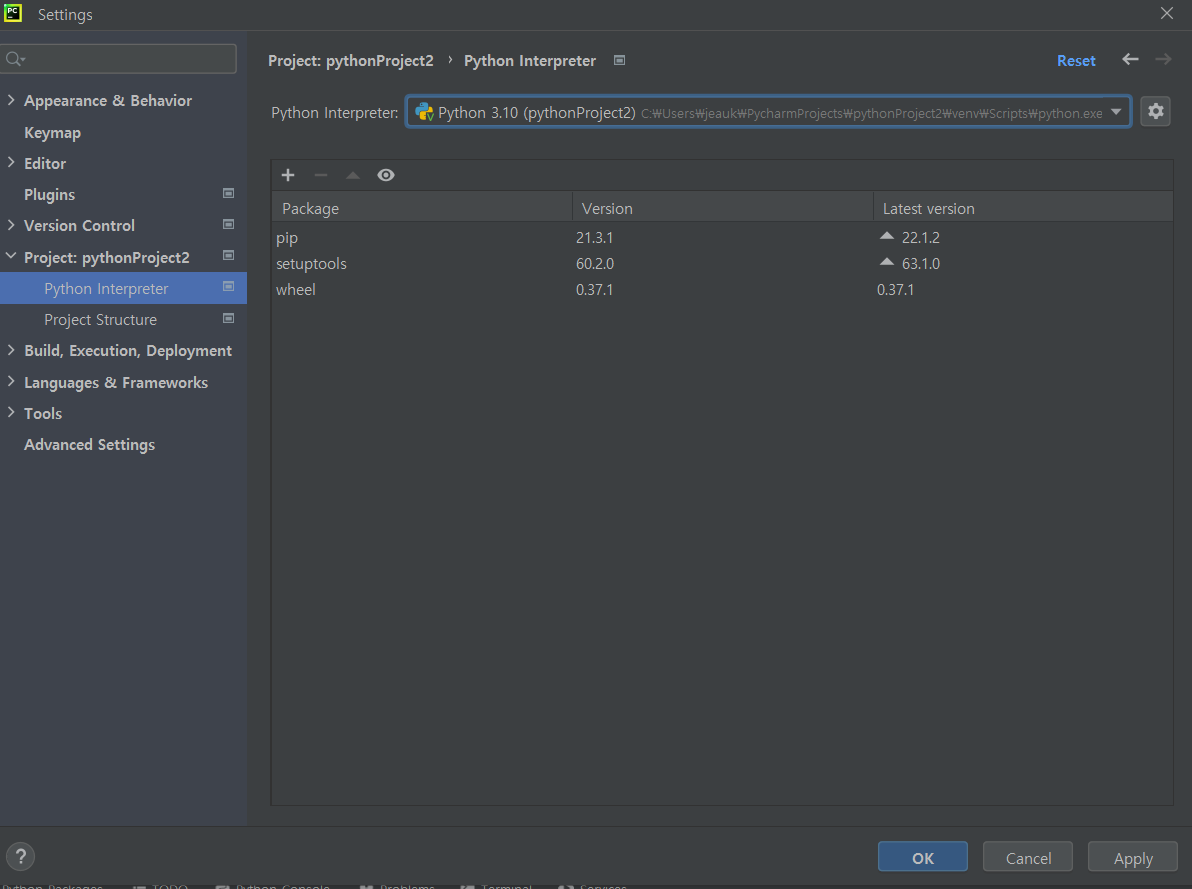Open Plugins settings
This screenshot has width=1192, height=889.
coord(49,195)
